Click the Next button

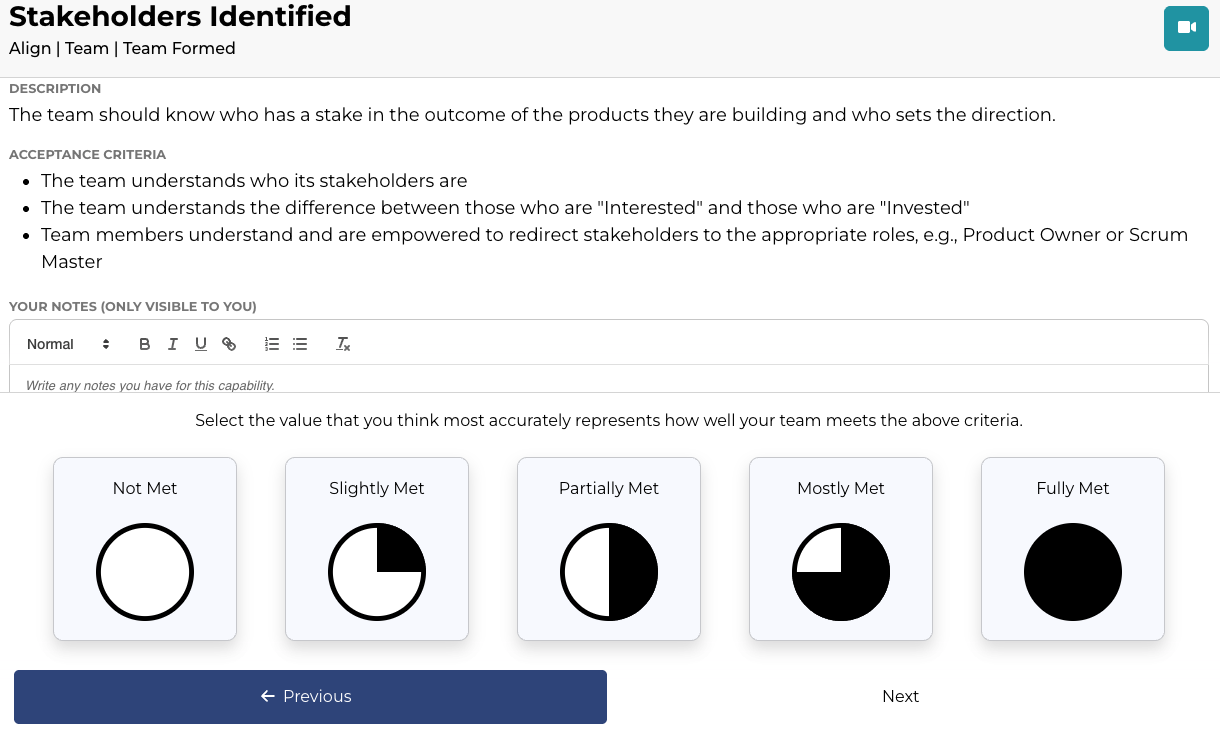pyautogui.click(x=900, y=697)
